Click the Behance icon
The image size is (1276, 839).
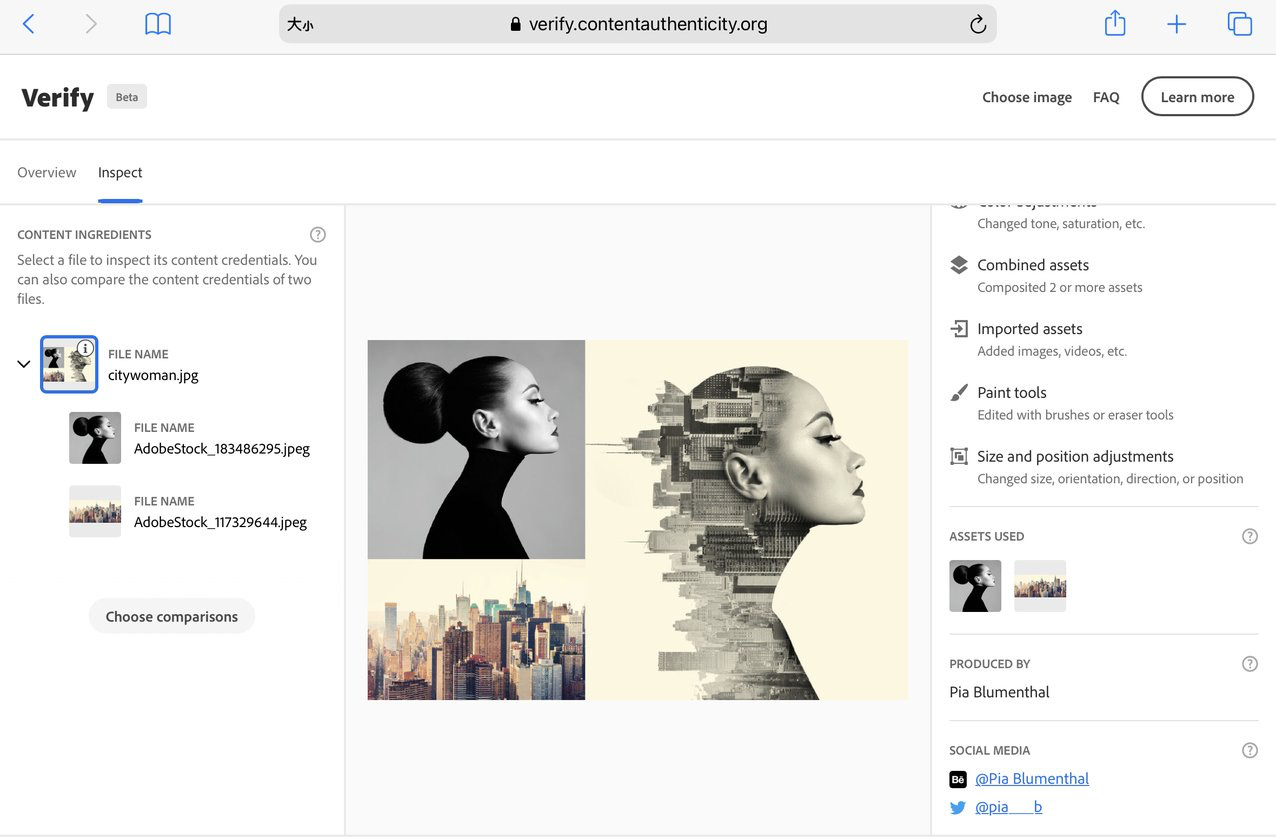coord(958,779)
